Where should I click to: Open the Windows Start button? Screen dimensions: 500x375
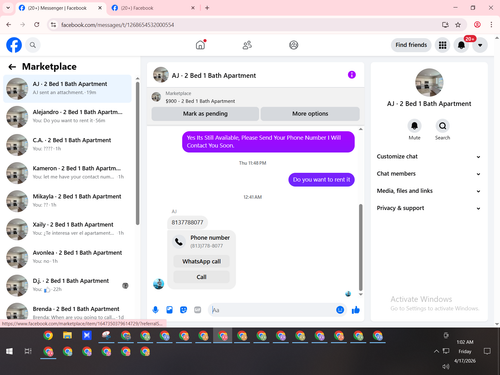[x=9, y=351]
